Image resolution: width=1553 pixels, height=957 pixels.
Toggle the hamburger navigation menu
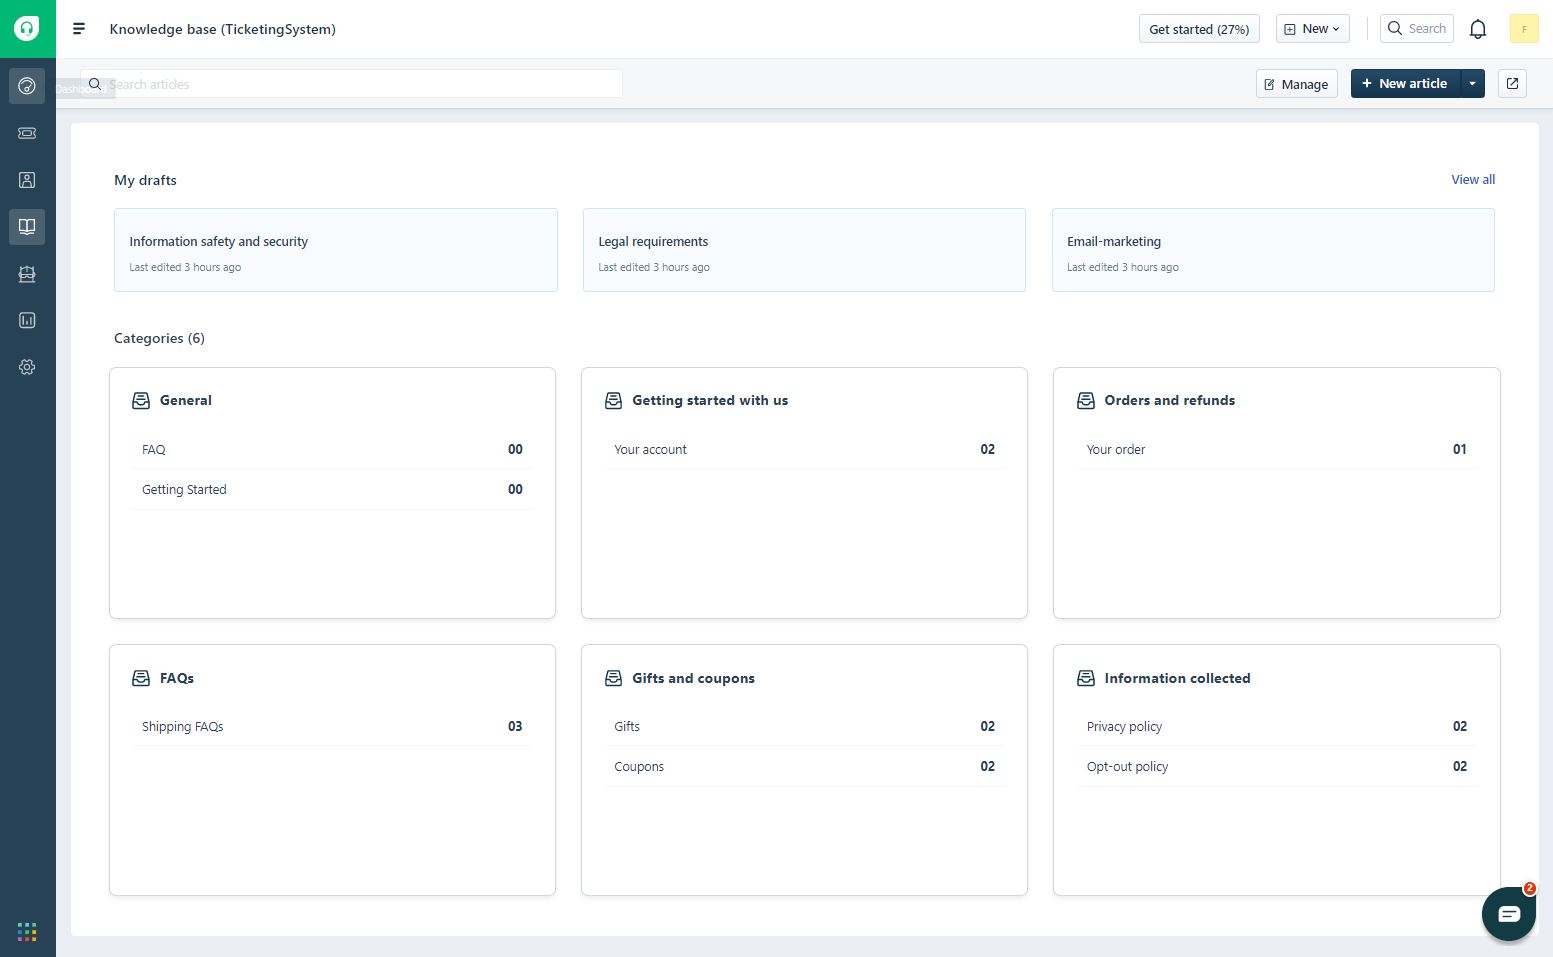79,29
